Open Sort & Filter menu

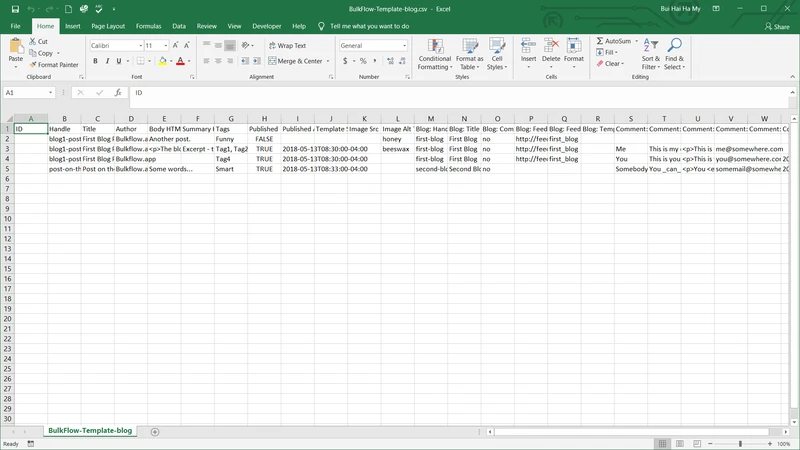tap(651, 54)
